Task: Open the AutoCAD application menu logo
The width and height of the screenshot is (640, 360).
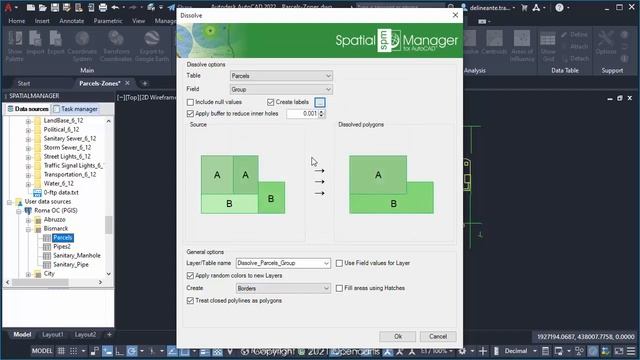Action: tap(8, 7)
